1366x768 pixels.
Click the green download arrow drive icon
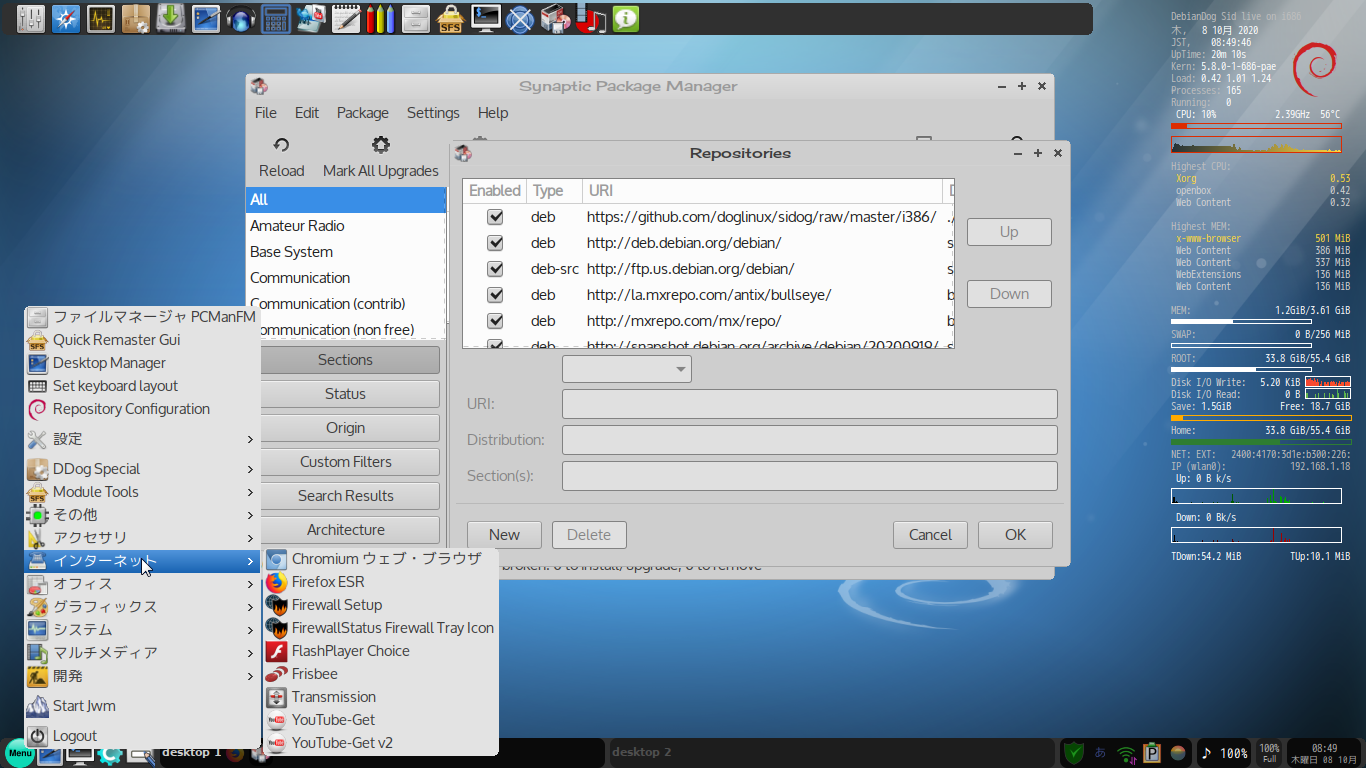pyautogui.click(x=170, y=18)
